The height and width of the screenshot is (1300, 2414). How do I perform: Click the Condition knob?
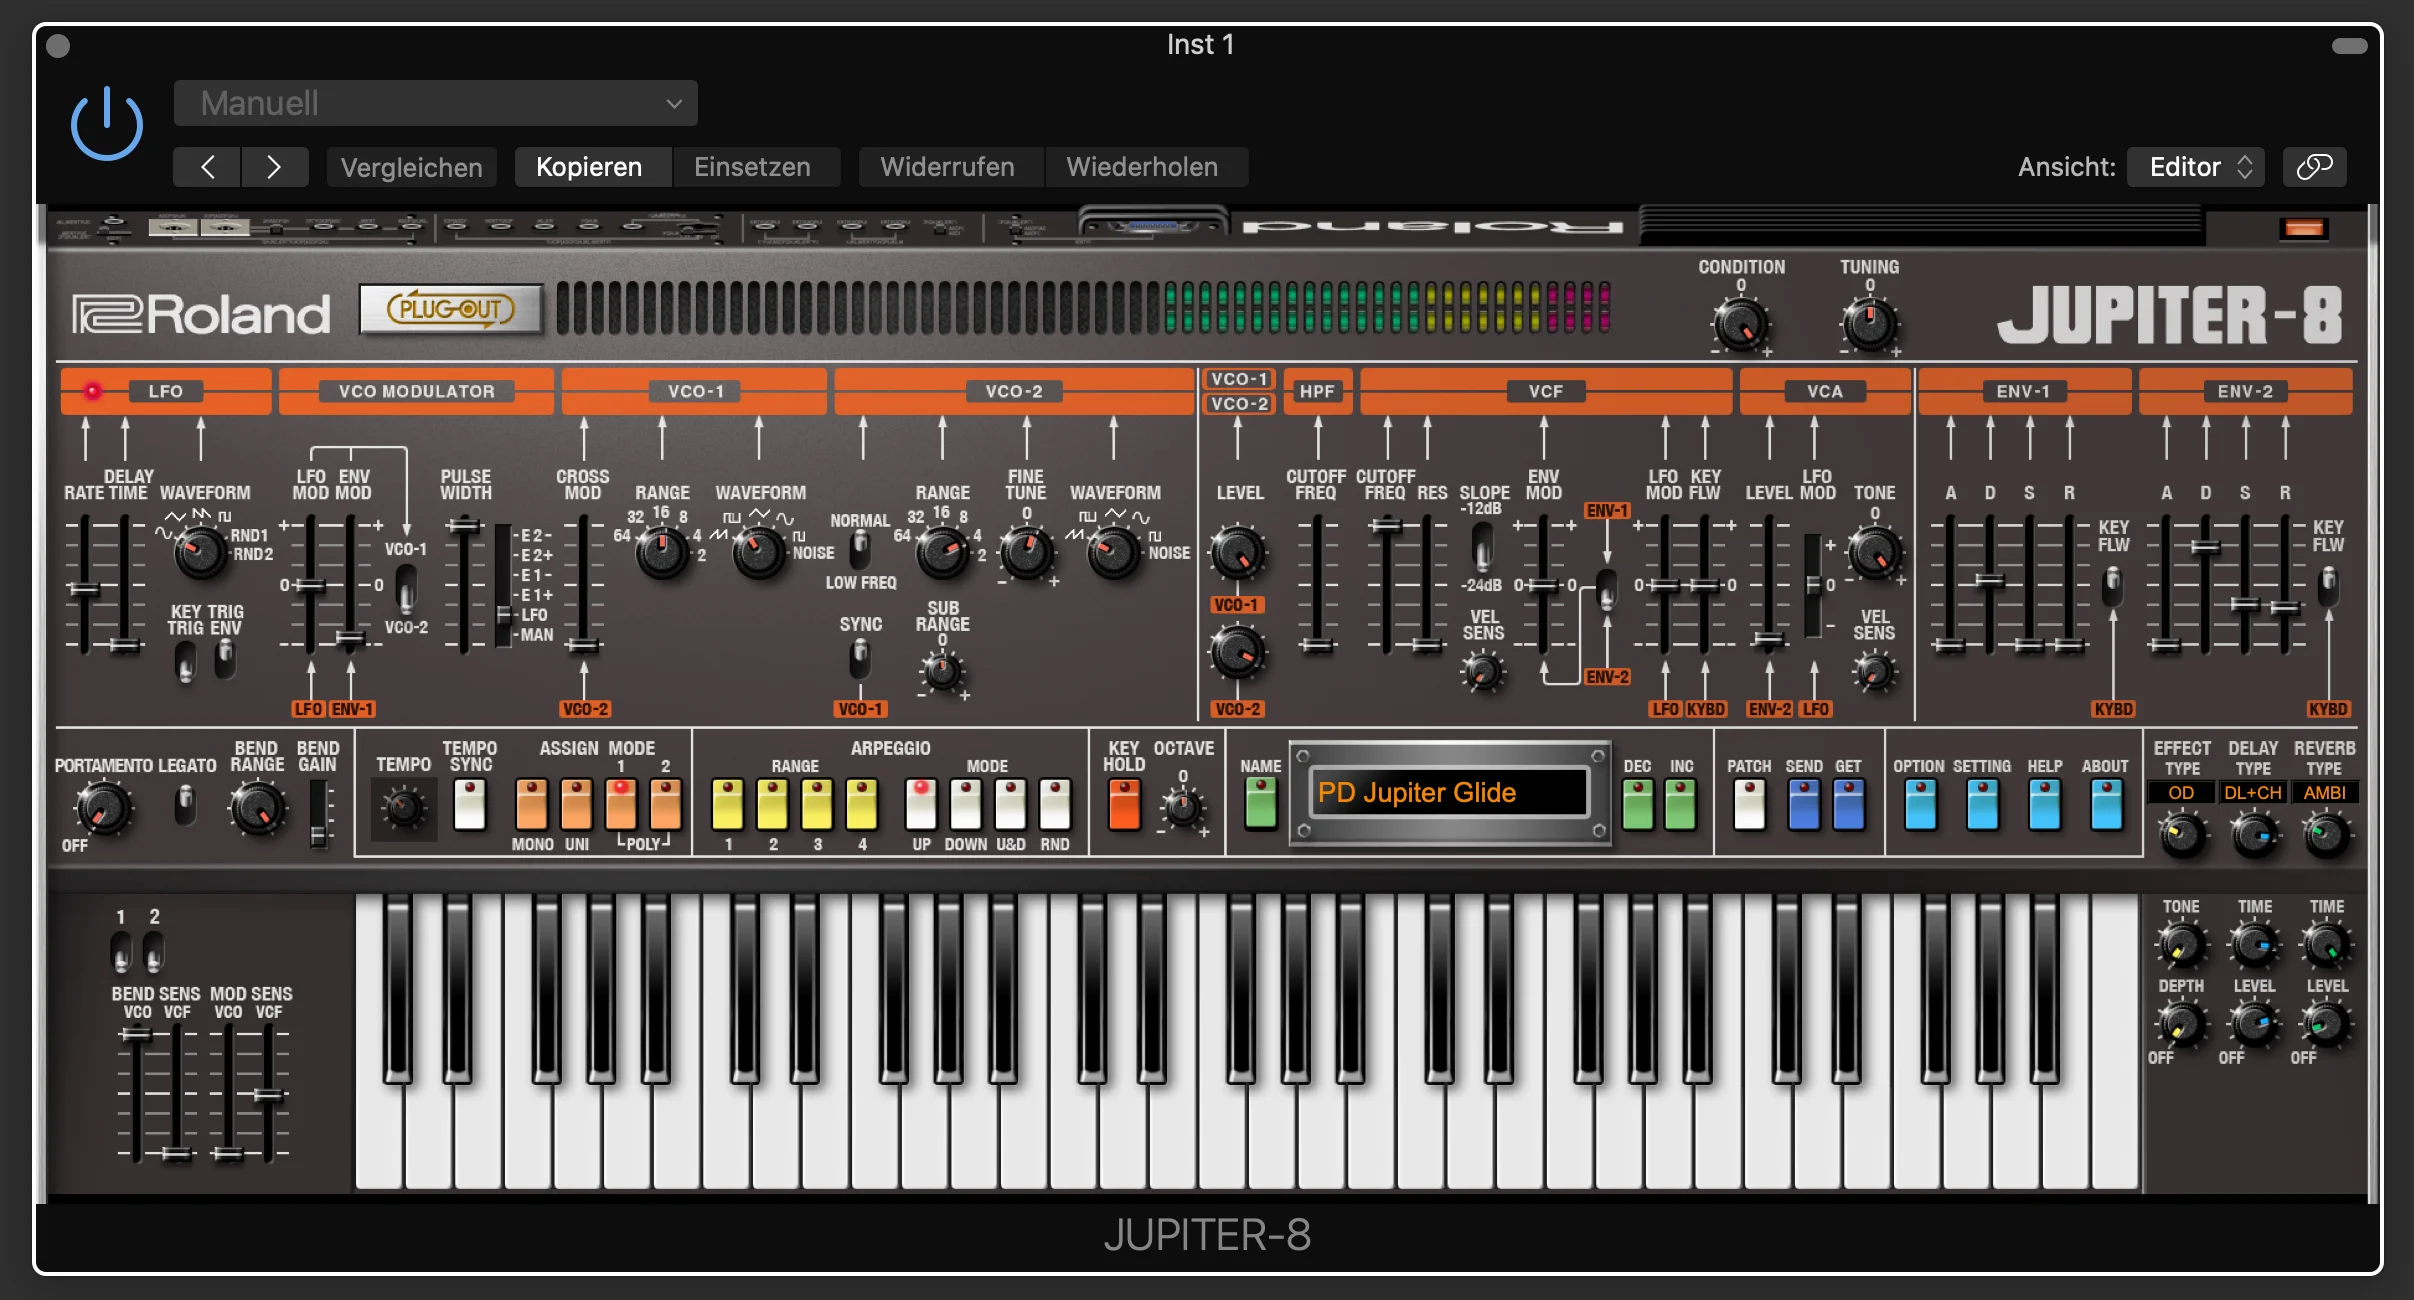1740,323
